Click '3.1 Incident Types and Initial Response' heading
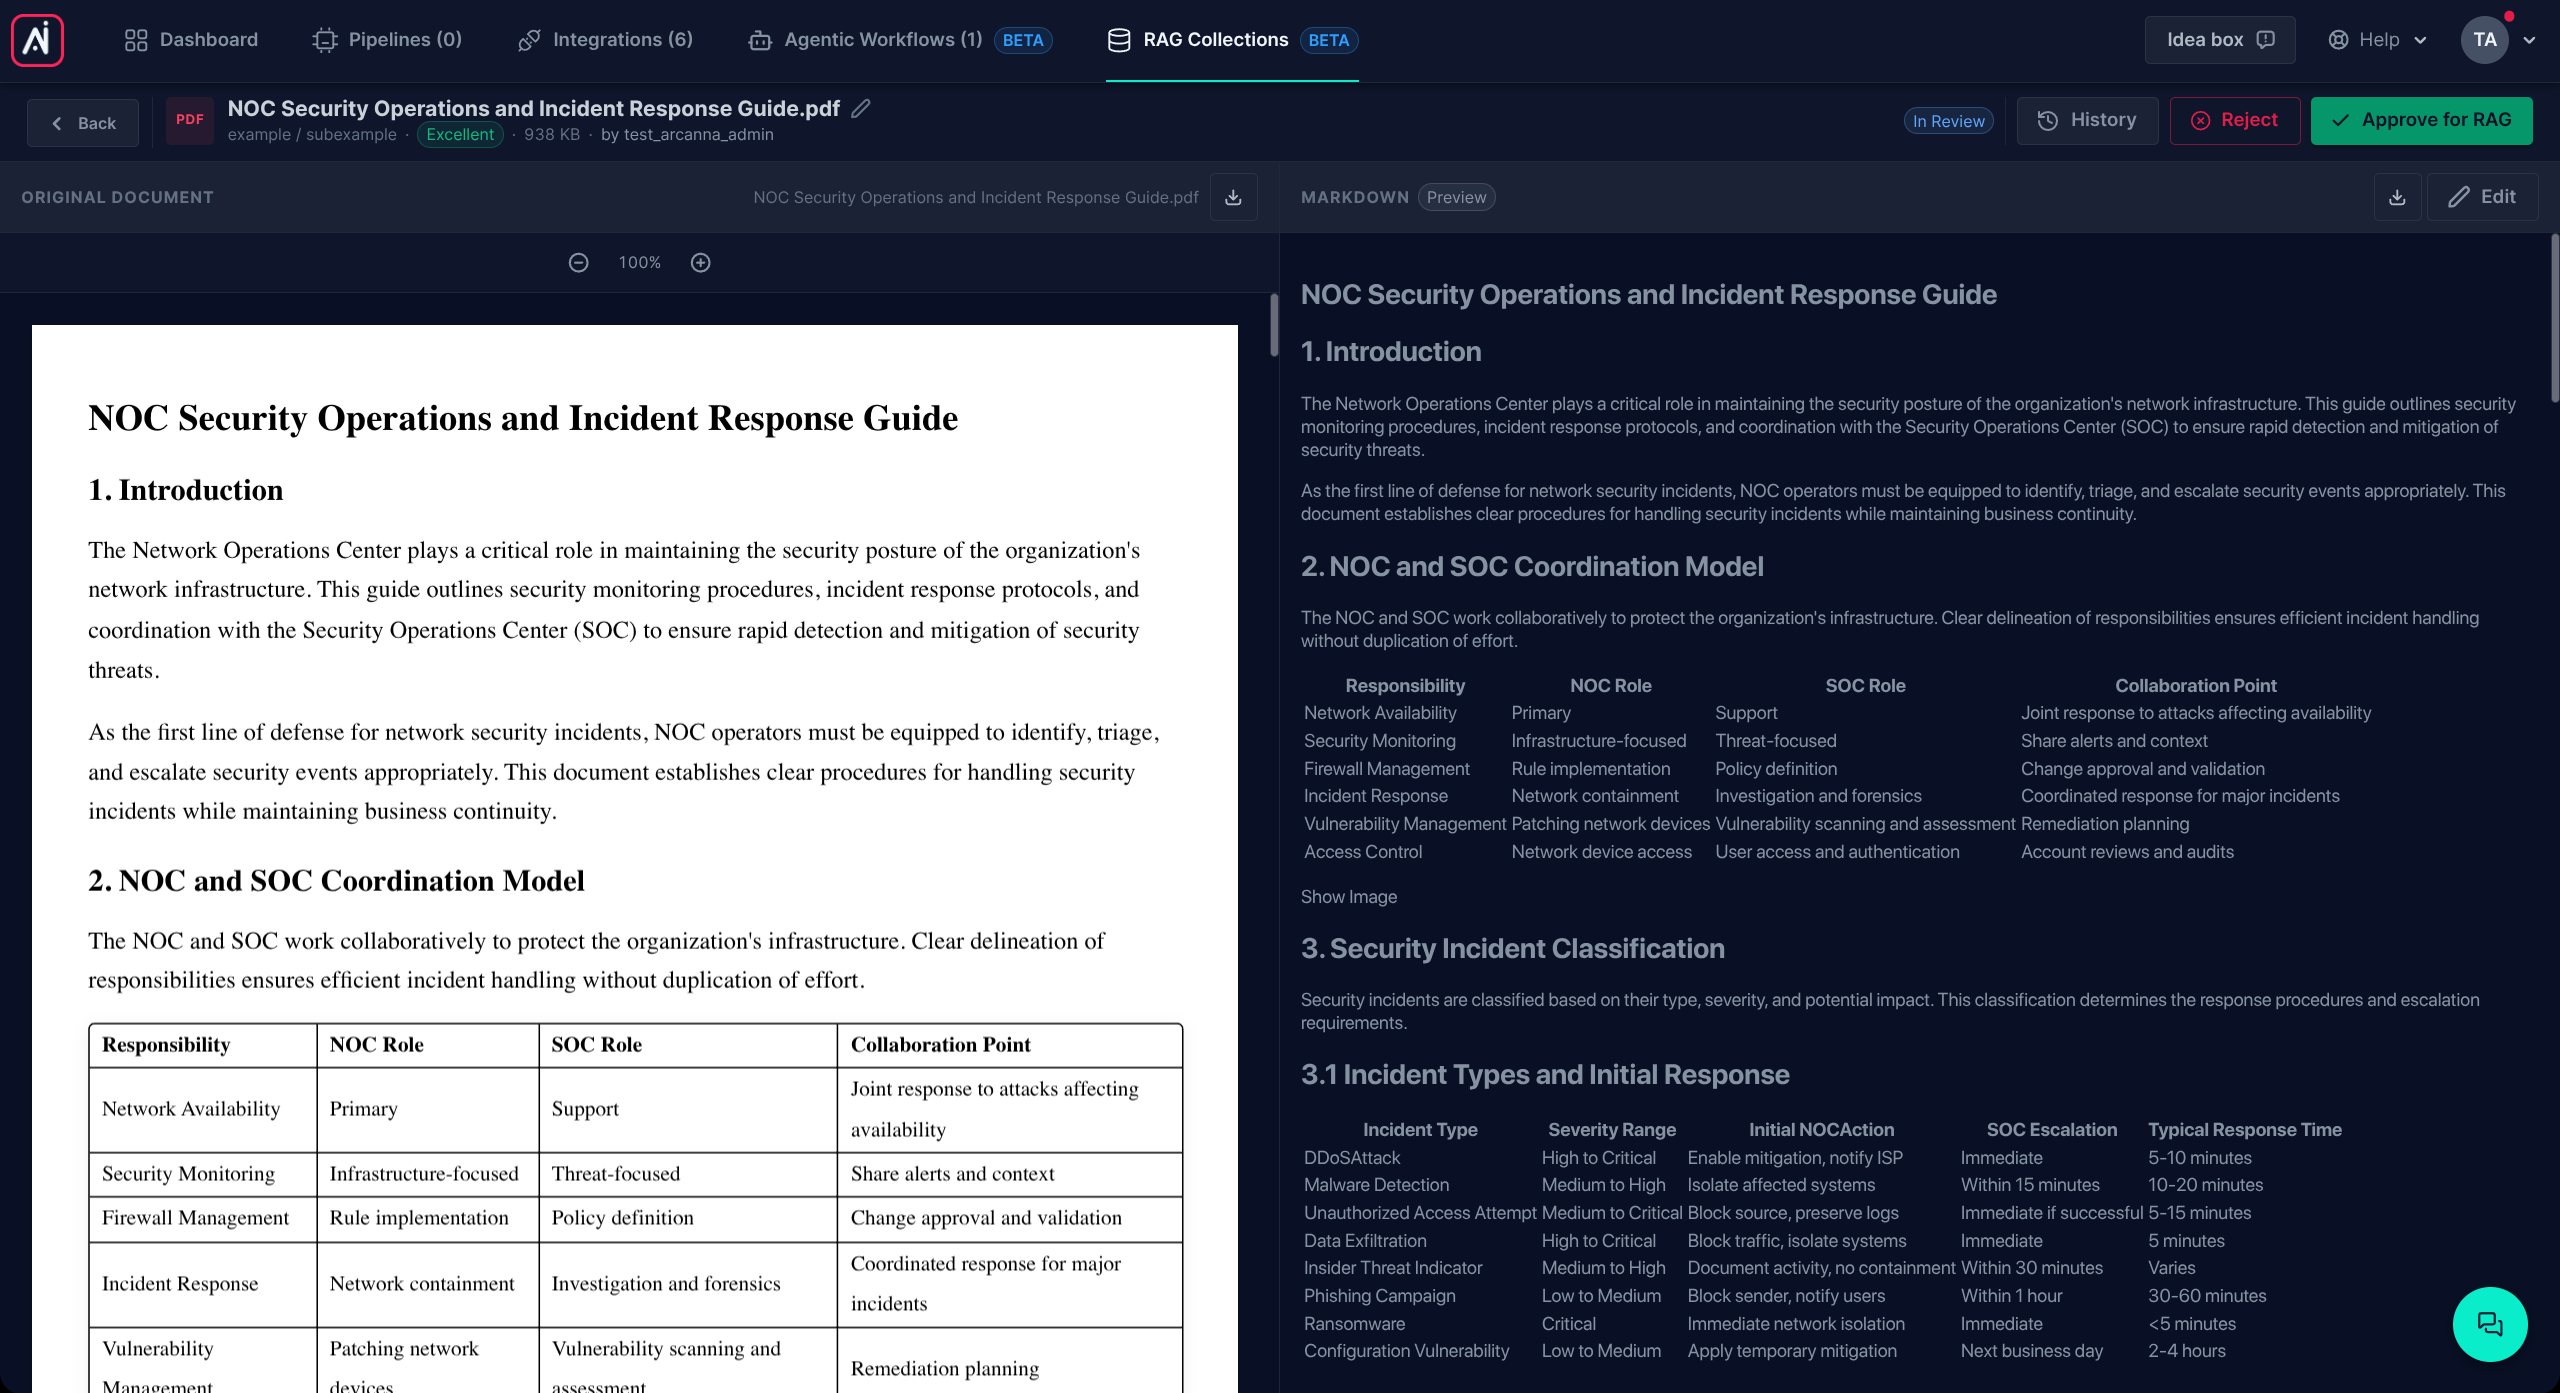This screenshot has width=2560, height=1393. 1545,1074
